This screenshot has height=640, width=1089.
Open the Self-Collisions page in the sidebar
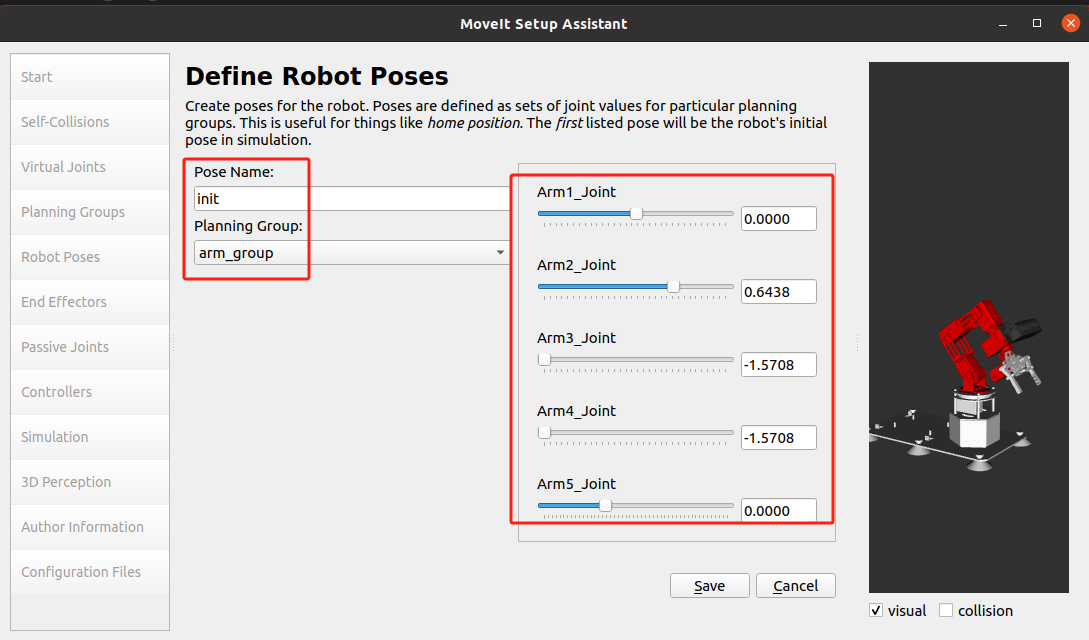point(90,121)
